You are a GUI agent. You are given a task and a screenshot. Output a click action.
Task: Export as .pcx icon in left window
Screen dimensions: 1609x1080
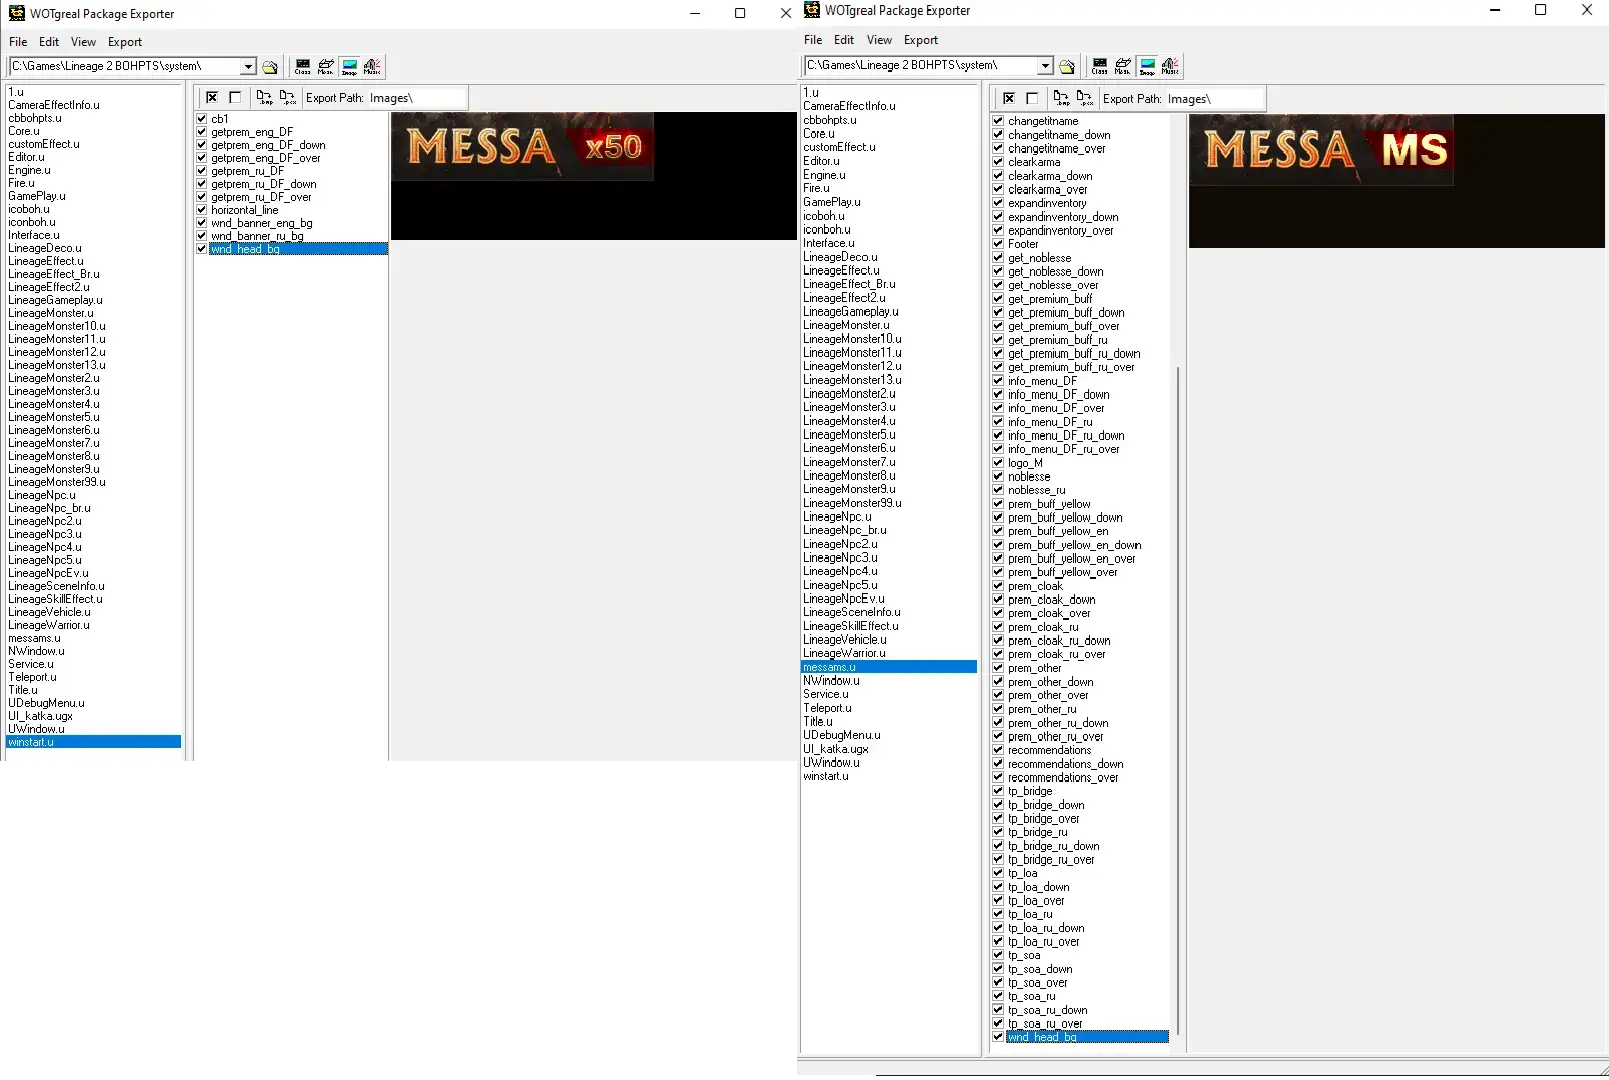288,98
